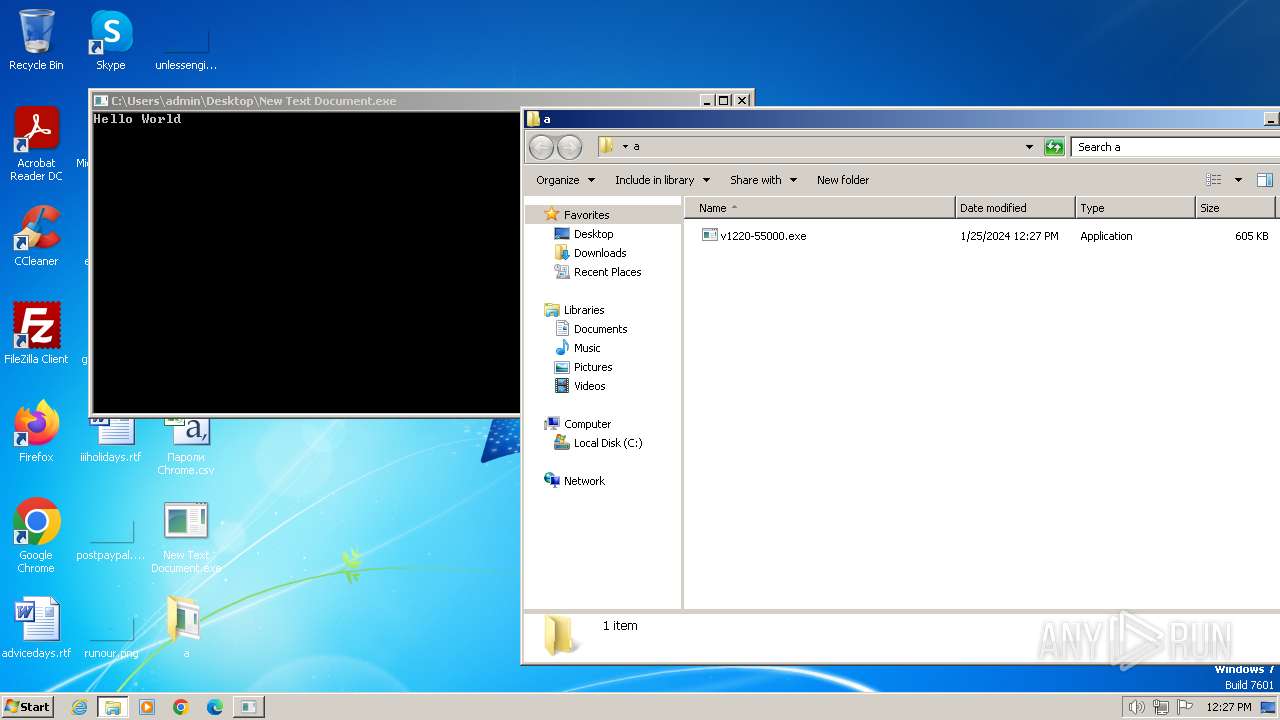Viewport: 1280px width, 720px height.
Task: Refresh the folder view in Explorer
Action: click(1054, 147)
